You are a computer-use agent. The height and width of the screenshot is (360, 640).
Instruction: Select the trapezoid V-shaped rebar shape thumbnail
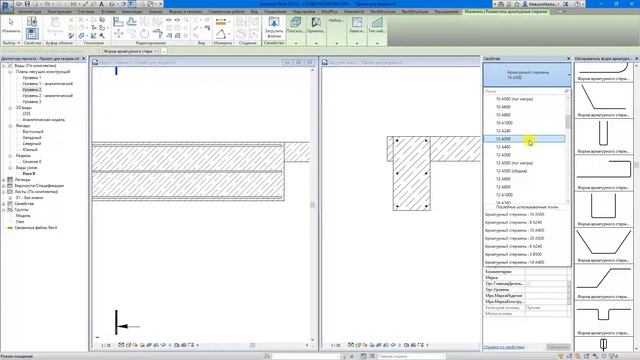coord(604,246)
